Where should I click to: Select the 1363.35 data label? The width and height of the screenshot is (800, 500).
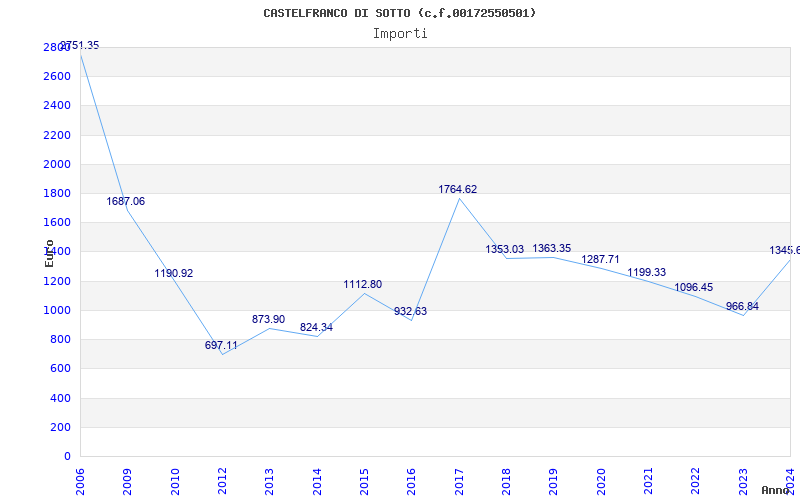(x=552, y=248)
